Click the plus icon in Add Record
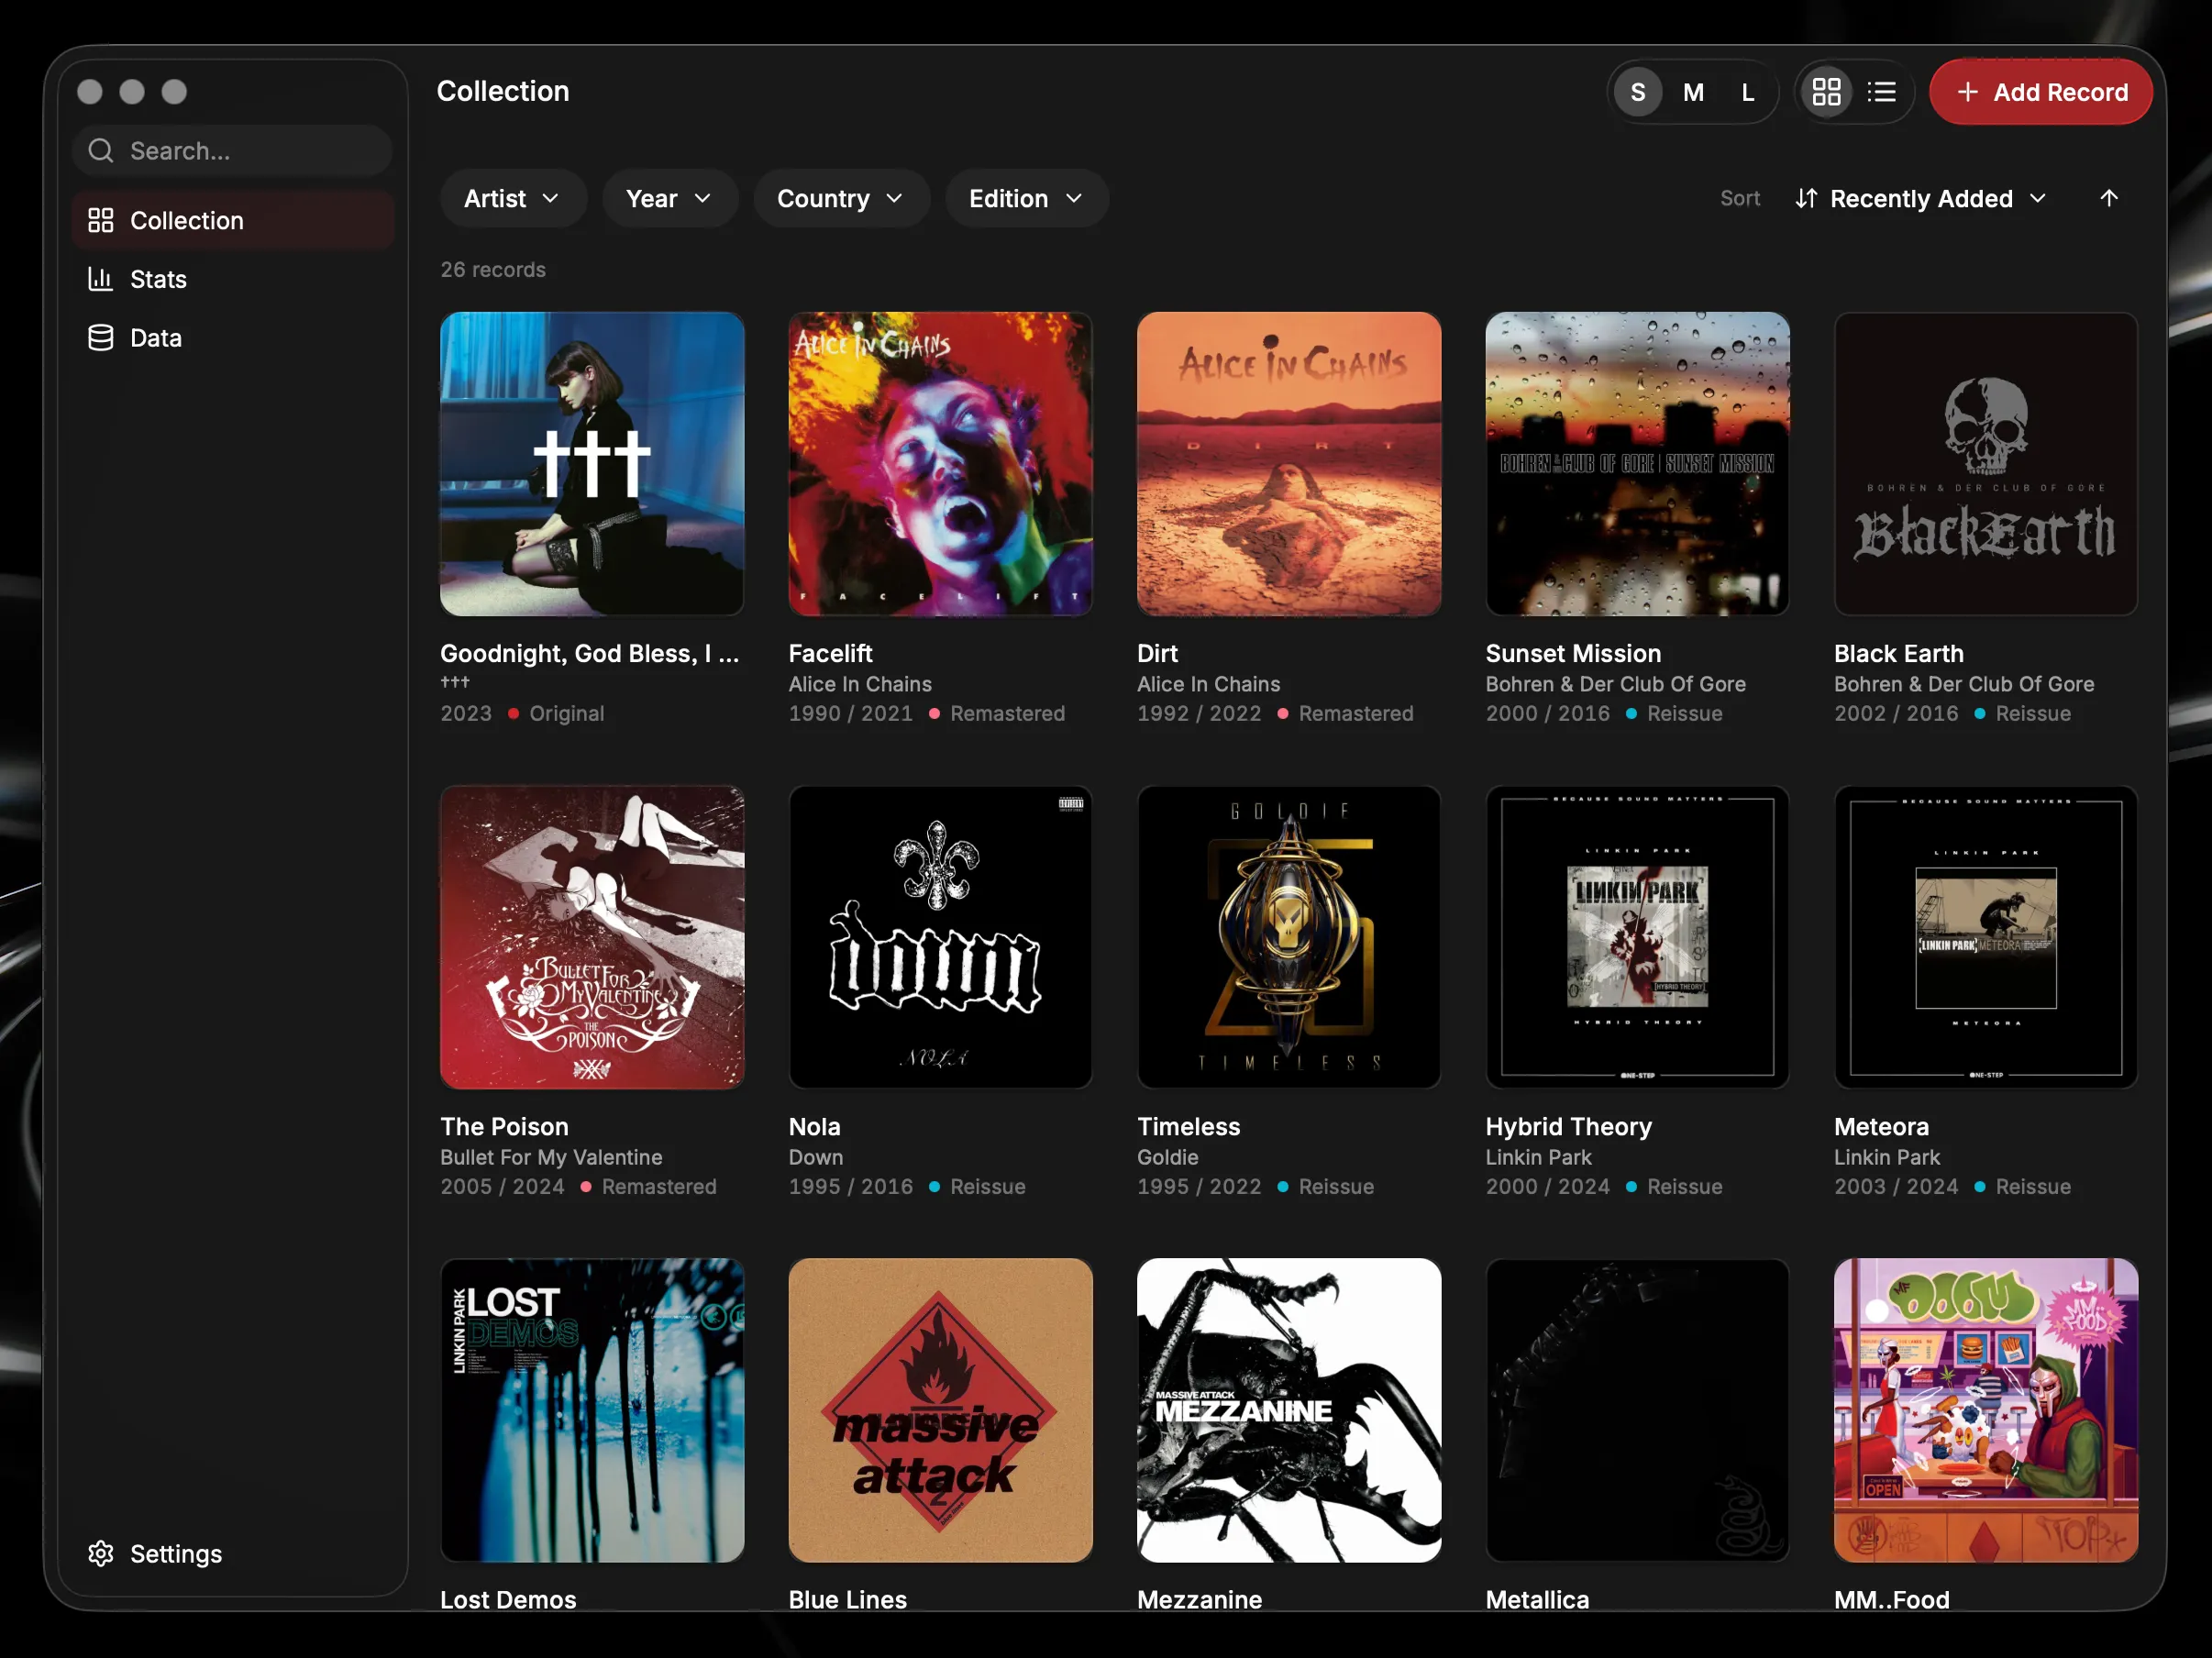 tap(1968, 92)
